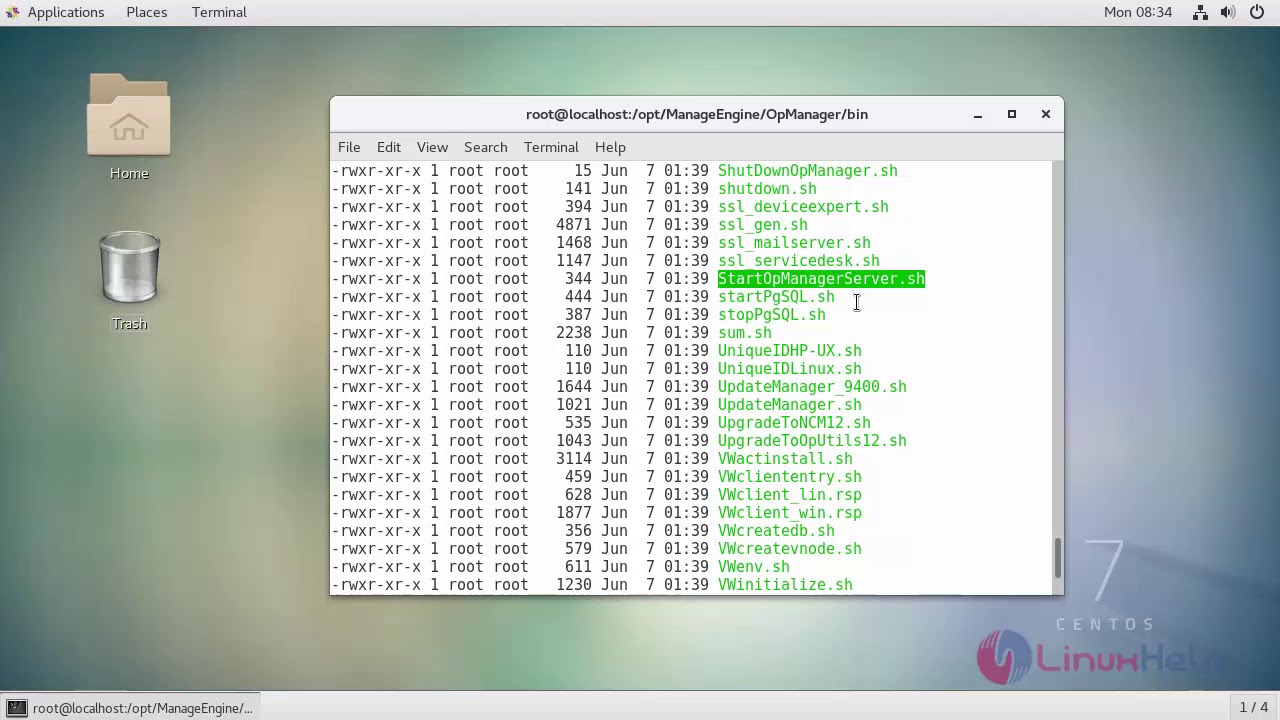1280x720 pixels.
Task: Click the UpgradeToNCM12.sh filename
Action: [x=794, y=423]
